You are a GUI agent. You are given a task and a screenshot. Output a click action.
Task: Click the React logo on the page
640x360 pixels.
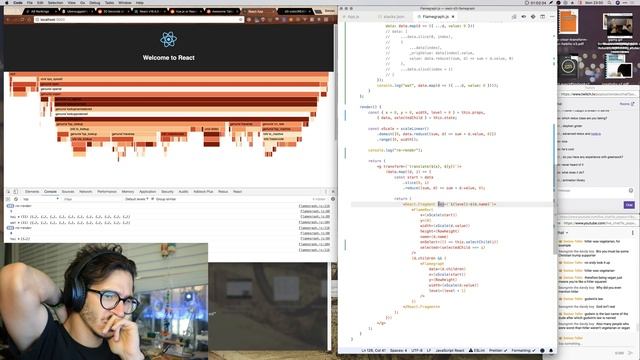[169, 40]
